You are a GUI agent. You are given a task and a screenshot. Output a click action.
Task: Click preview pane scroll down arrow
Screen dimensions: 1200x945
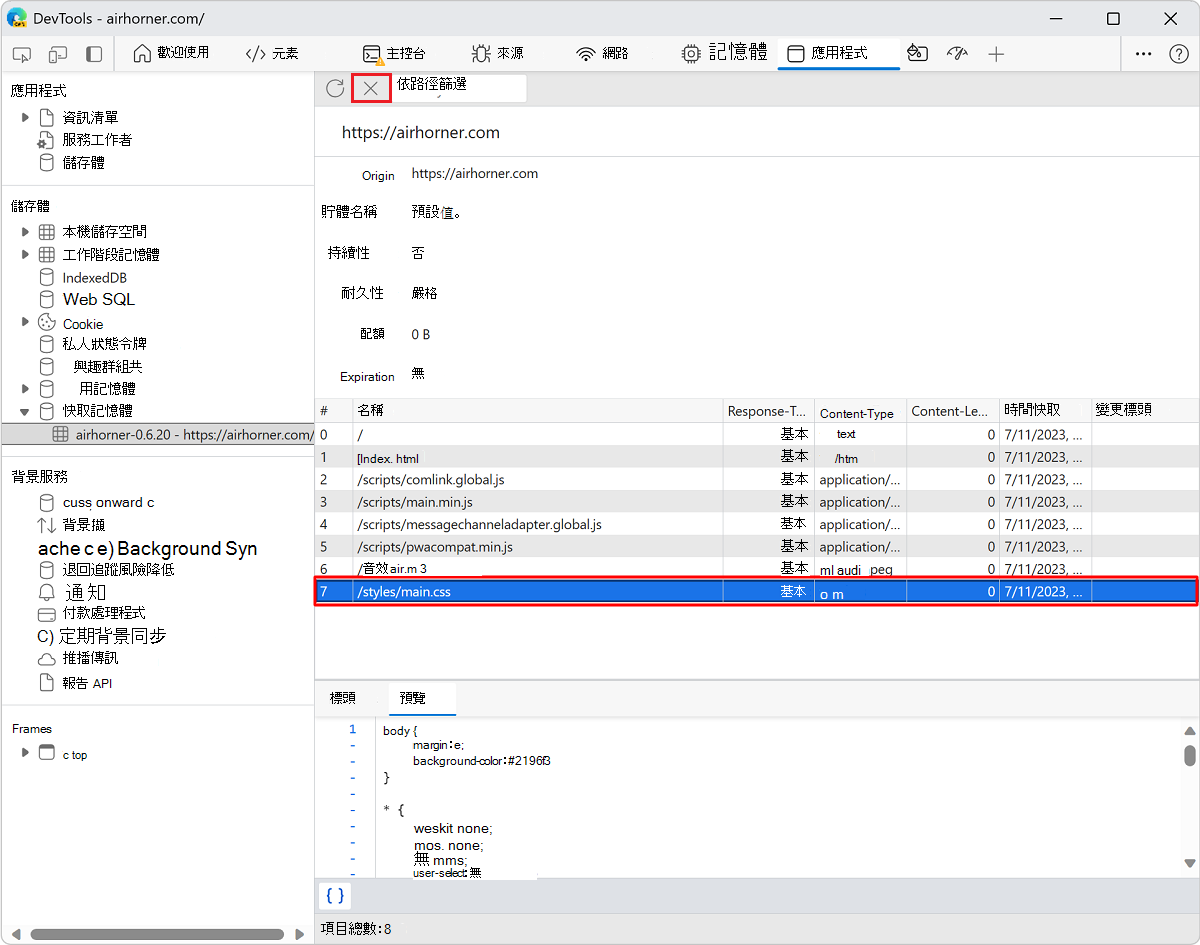(x=1190, y=862)
